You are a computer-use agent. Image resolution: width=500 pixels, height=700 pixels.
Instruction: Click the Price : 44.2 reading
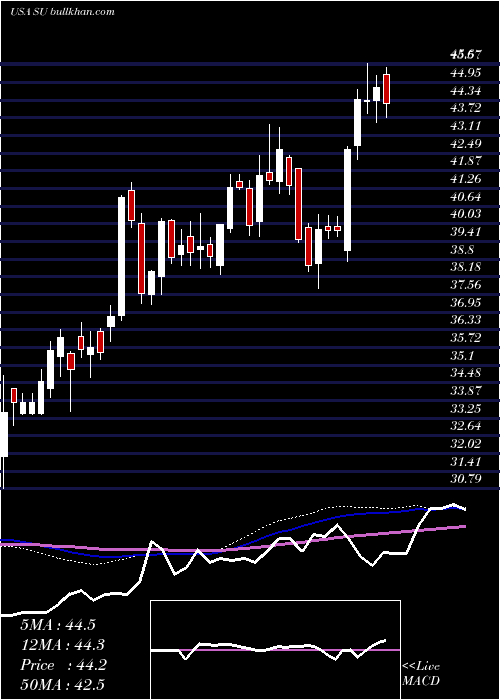click(x=63, y=665)
